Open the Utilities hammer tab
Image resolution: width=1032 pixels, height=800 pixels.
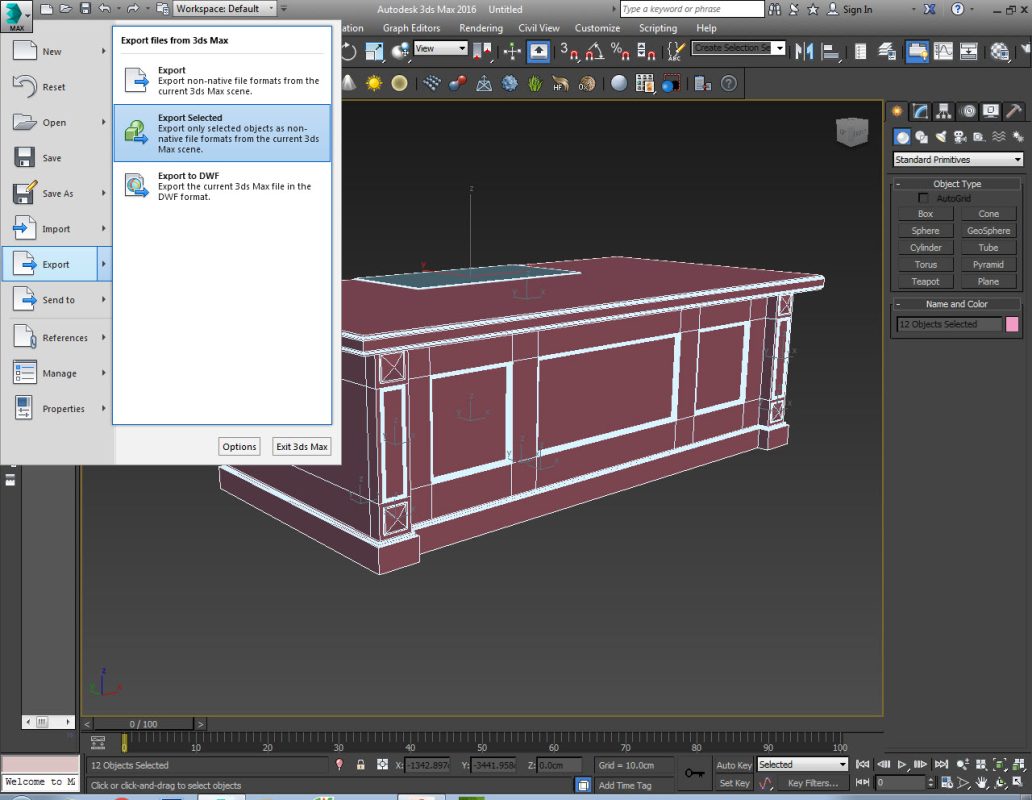pos(1013,111)
